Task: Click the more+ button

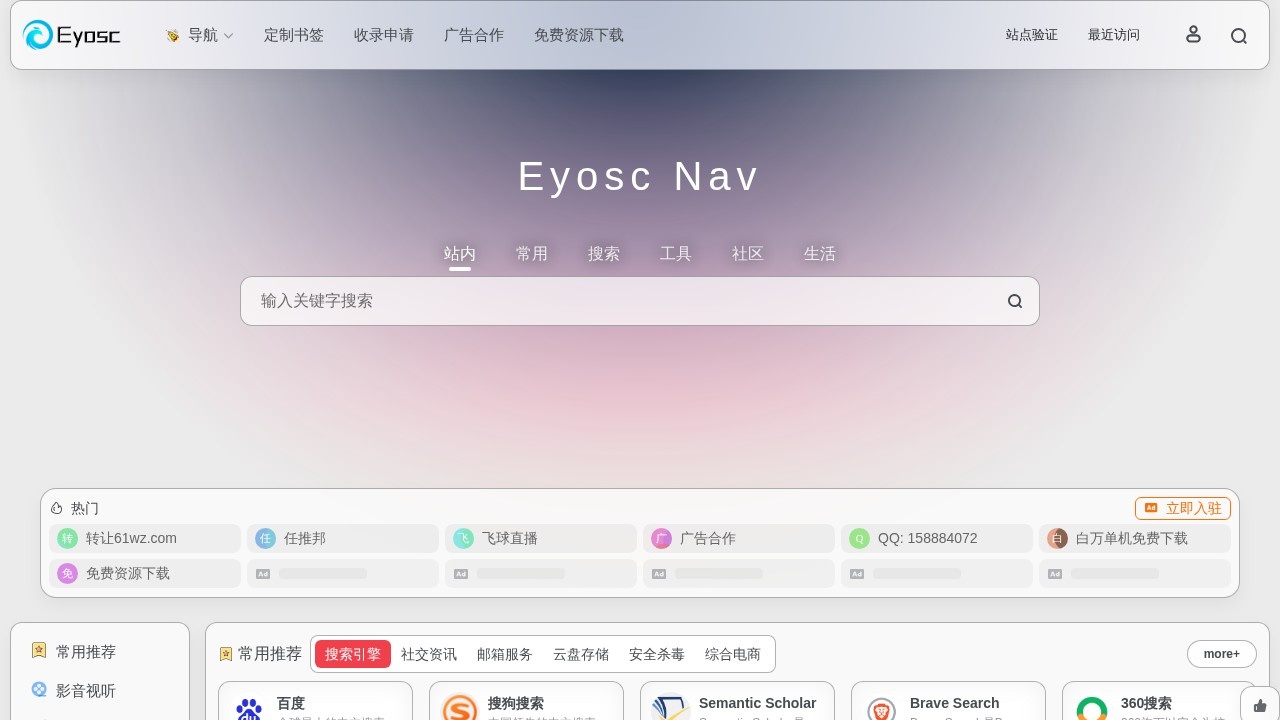Action: point(1222,654)
